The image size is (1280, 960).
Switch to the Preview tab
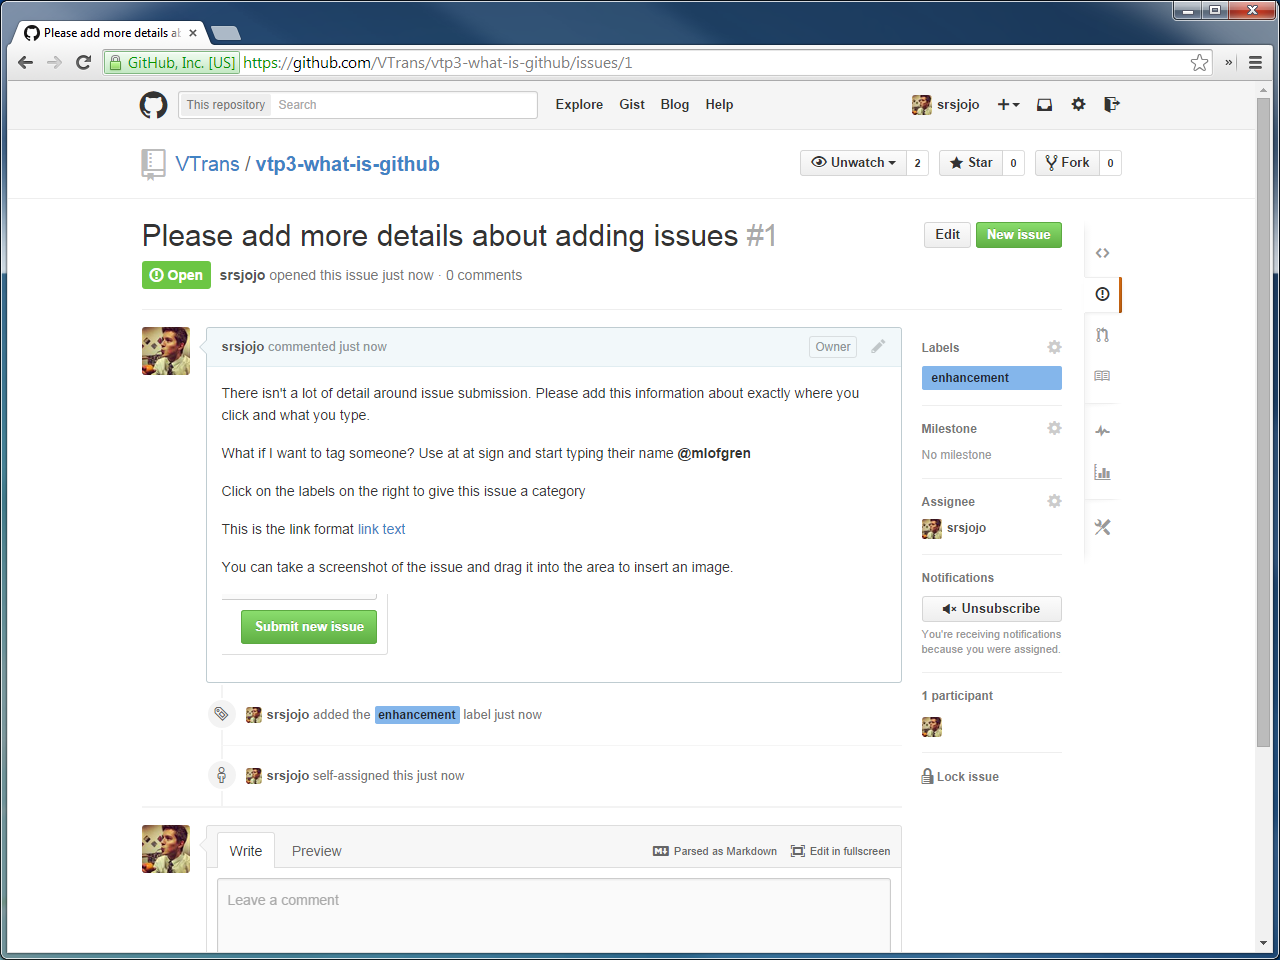click(316, 851)
